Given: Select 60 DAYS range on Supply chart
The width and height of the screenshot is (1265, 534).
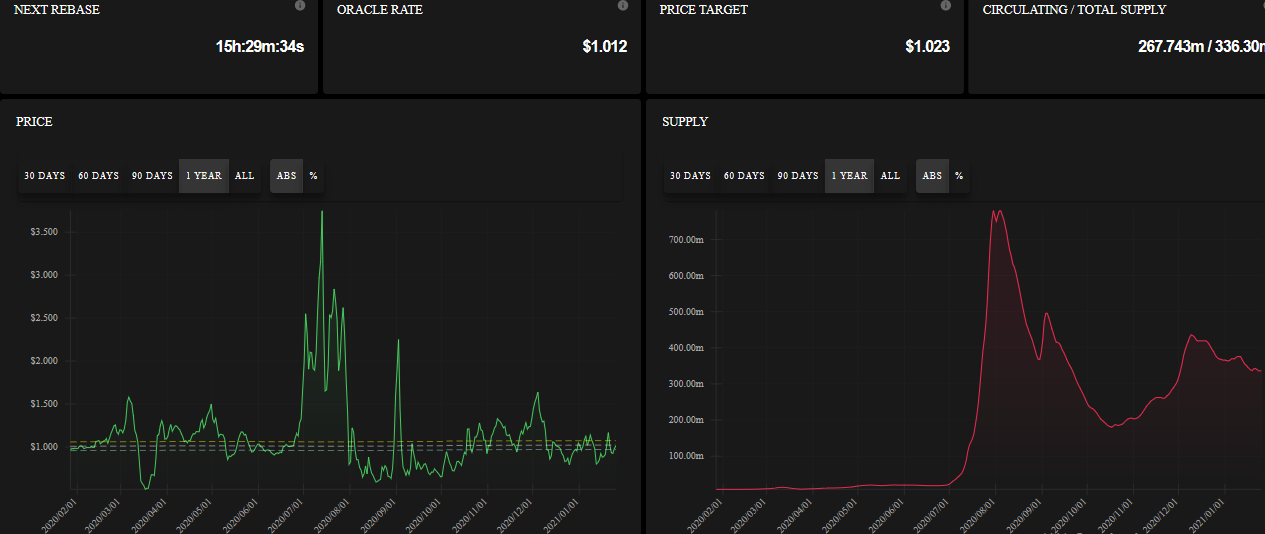Looking at the screenshot, I should (744, 176).
